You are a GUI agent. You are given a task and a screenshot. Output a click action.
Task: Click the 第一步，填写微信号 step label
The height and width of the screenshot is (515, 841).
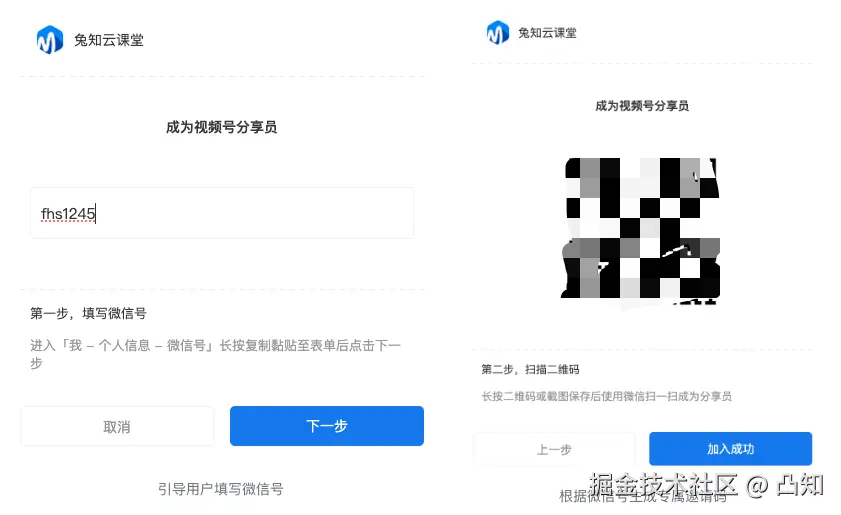pyautogui.click(x=88, y=313)
